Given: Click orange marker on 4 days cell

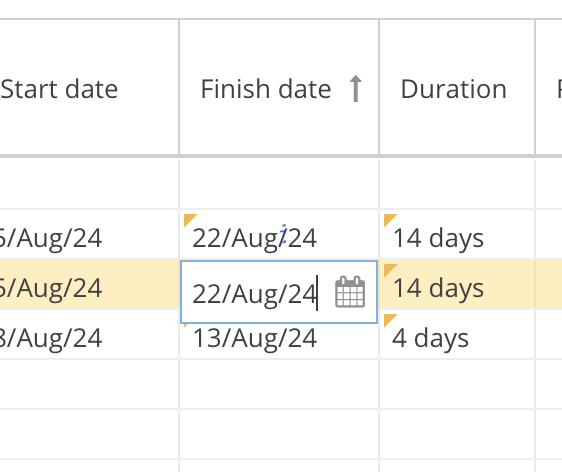Looking at the screenshot, I should (x=390, y=320).
